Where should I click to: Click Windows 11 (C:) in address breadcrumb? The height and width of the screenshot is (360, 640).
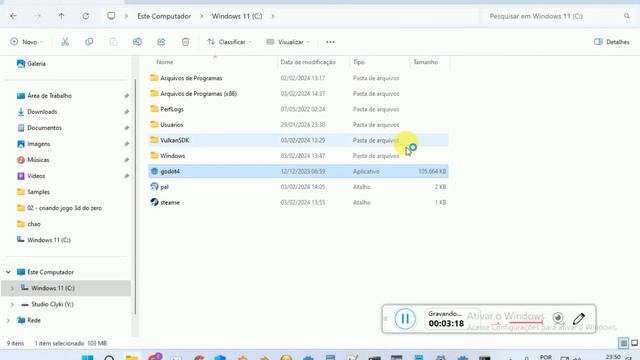237,16
